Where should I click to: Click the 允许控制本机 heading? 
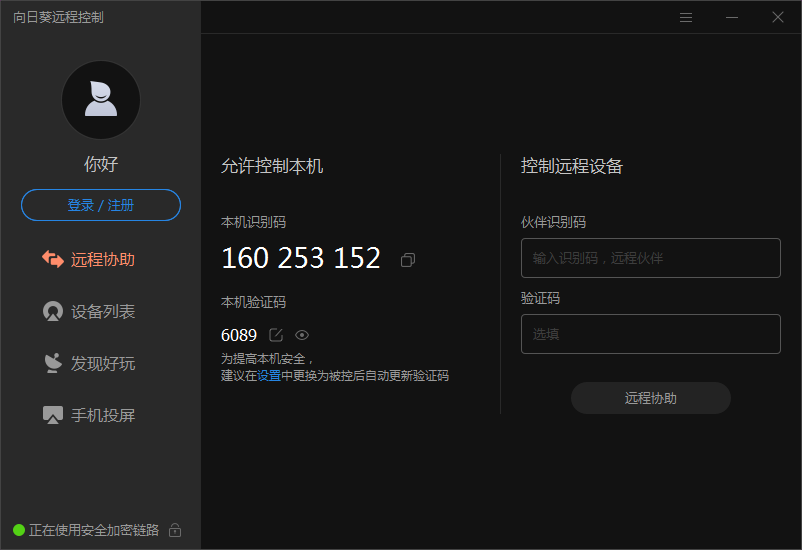(x=272, y=166)
